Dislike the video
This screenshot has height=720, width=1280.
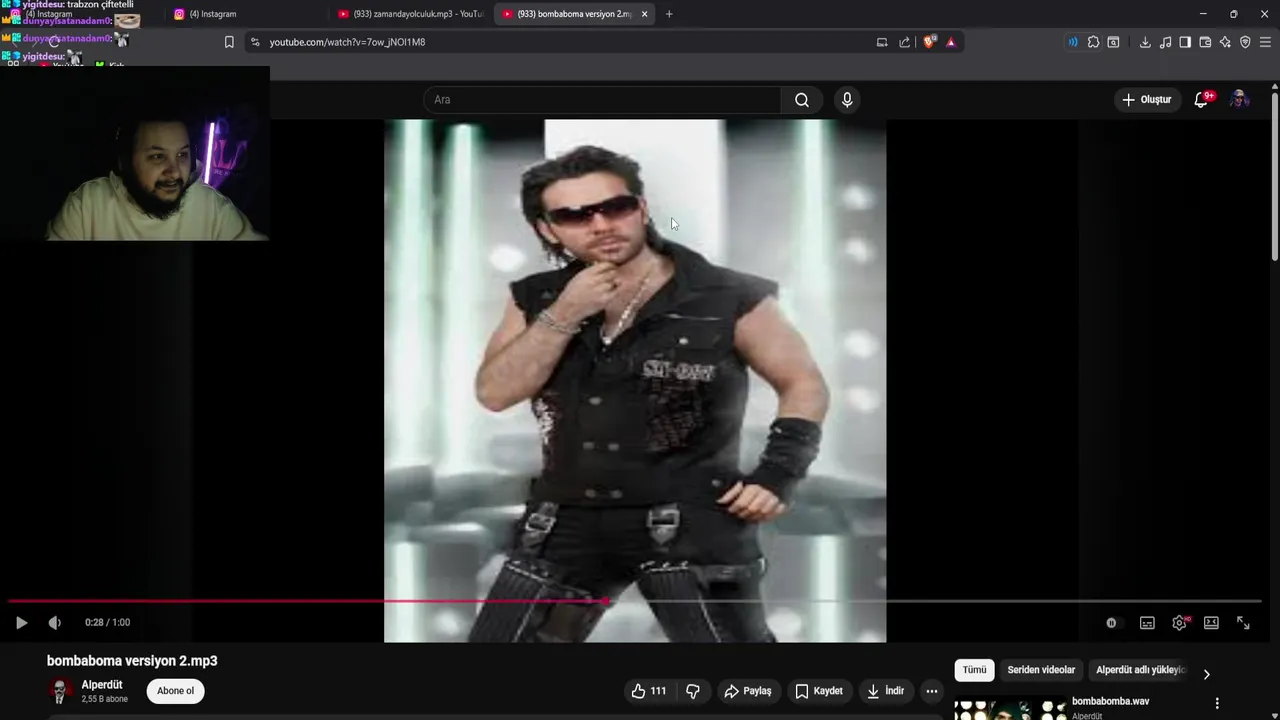(x=693, y=691)
